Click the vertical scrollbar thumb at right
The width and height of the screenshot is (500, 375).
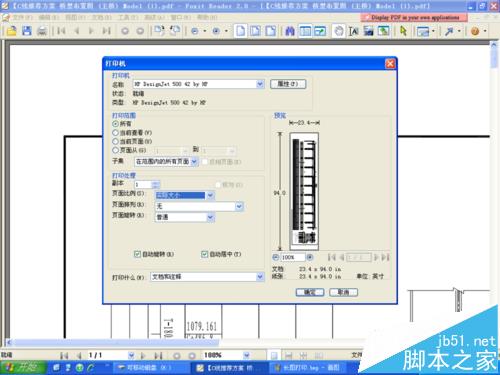click(494, 58)
